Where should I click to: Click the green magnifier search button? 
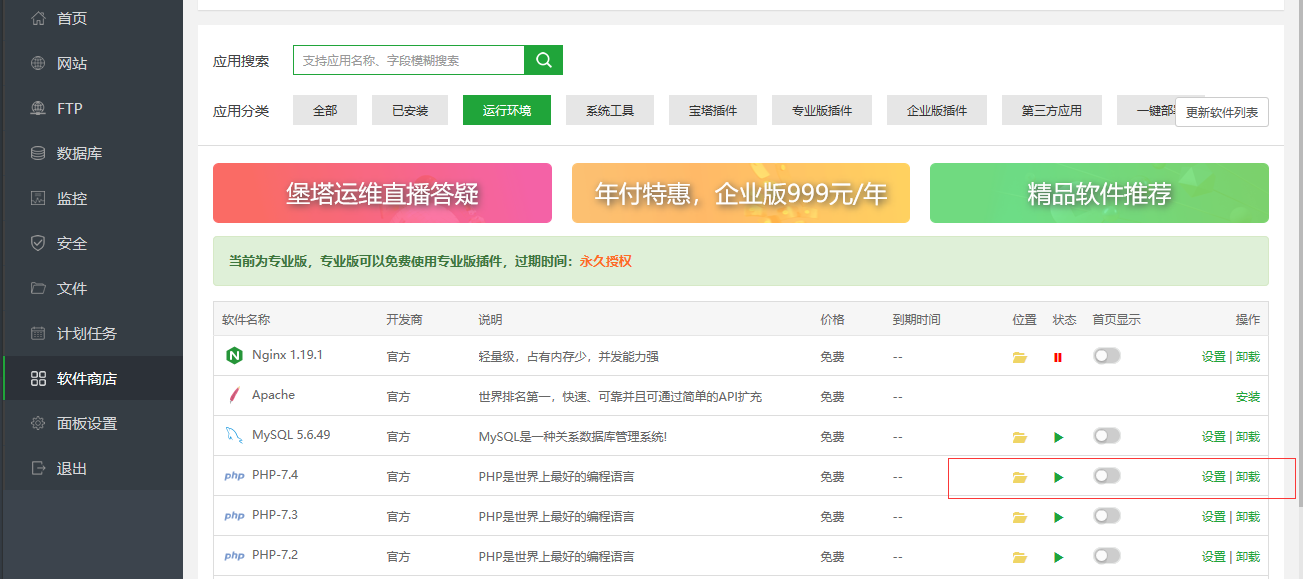[544, 60]
